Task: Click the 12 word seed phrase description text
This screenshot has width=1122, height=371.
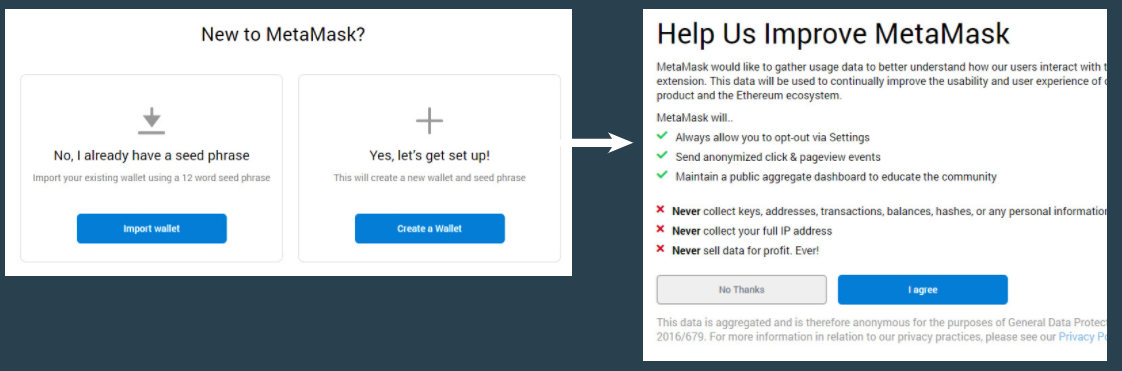Action: [x=152, y=178]
